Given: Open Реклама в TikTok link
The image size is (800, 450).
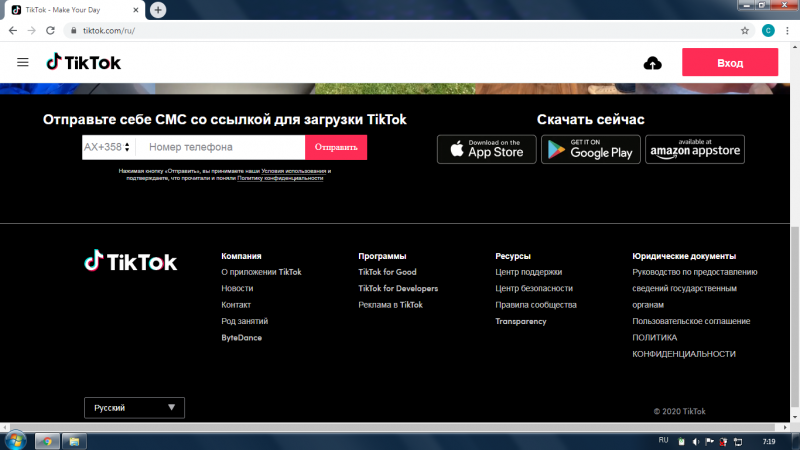Looking at the screenshot, I should 390,305.
